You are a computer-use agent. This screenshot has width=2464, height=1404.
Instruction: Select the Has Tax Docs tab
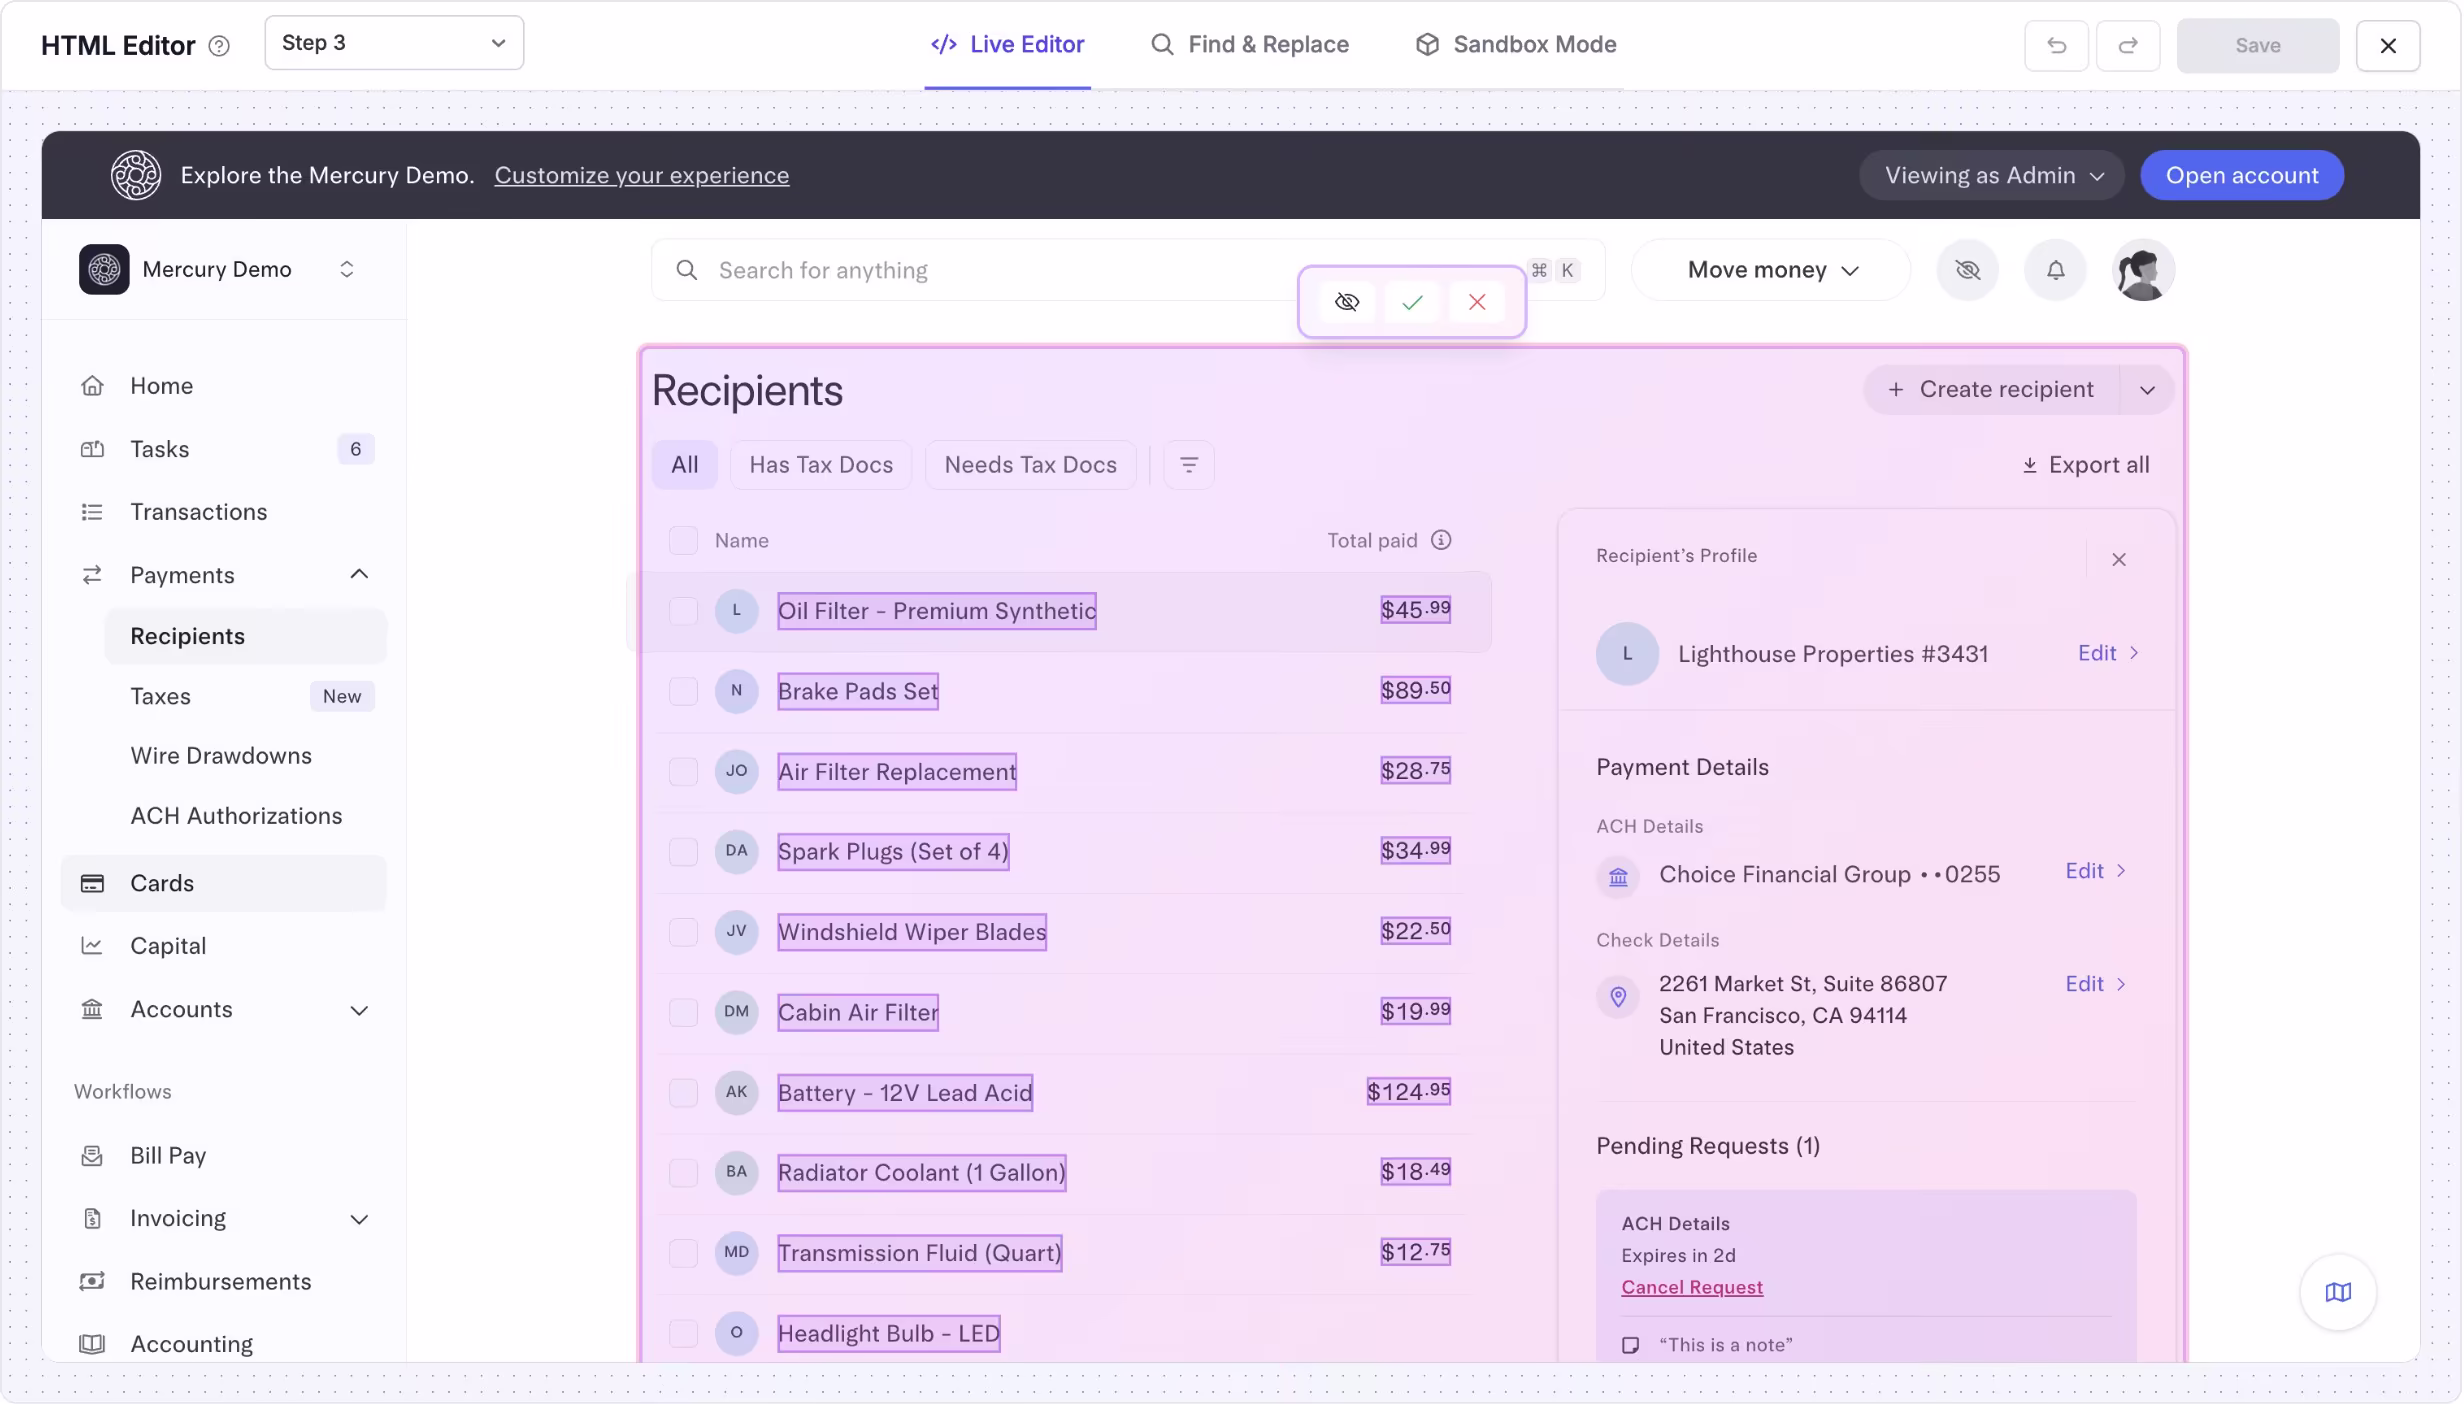click(x=821, y=464)
